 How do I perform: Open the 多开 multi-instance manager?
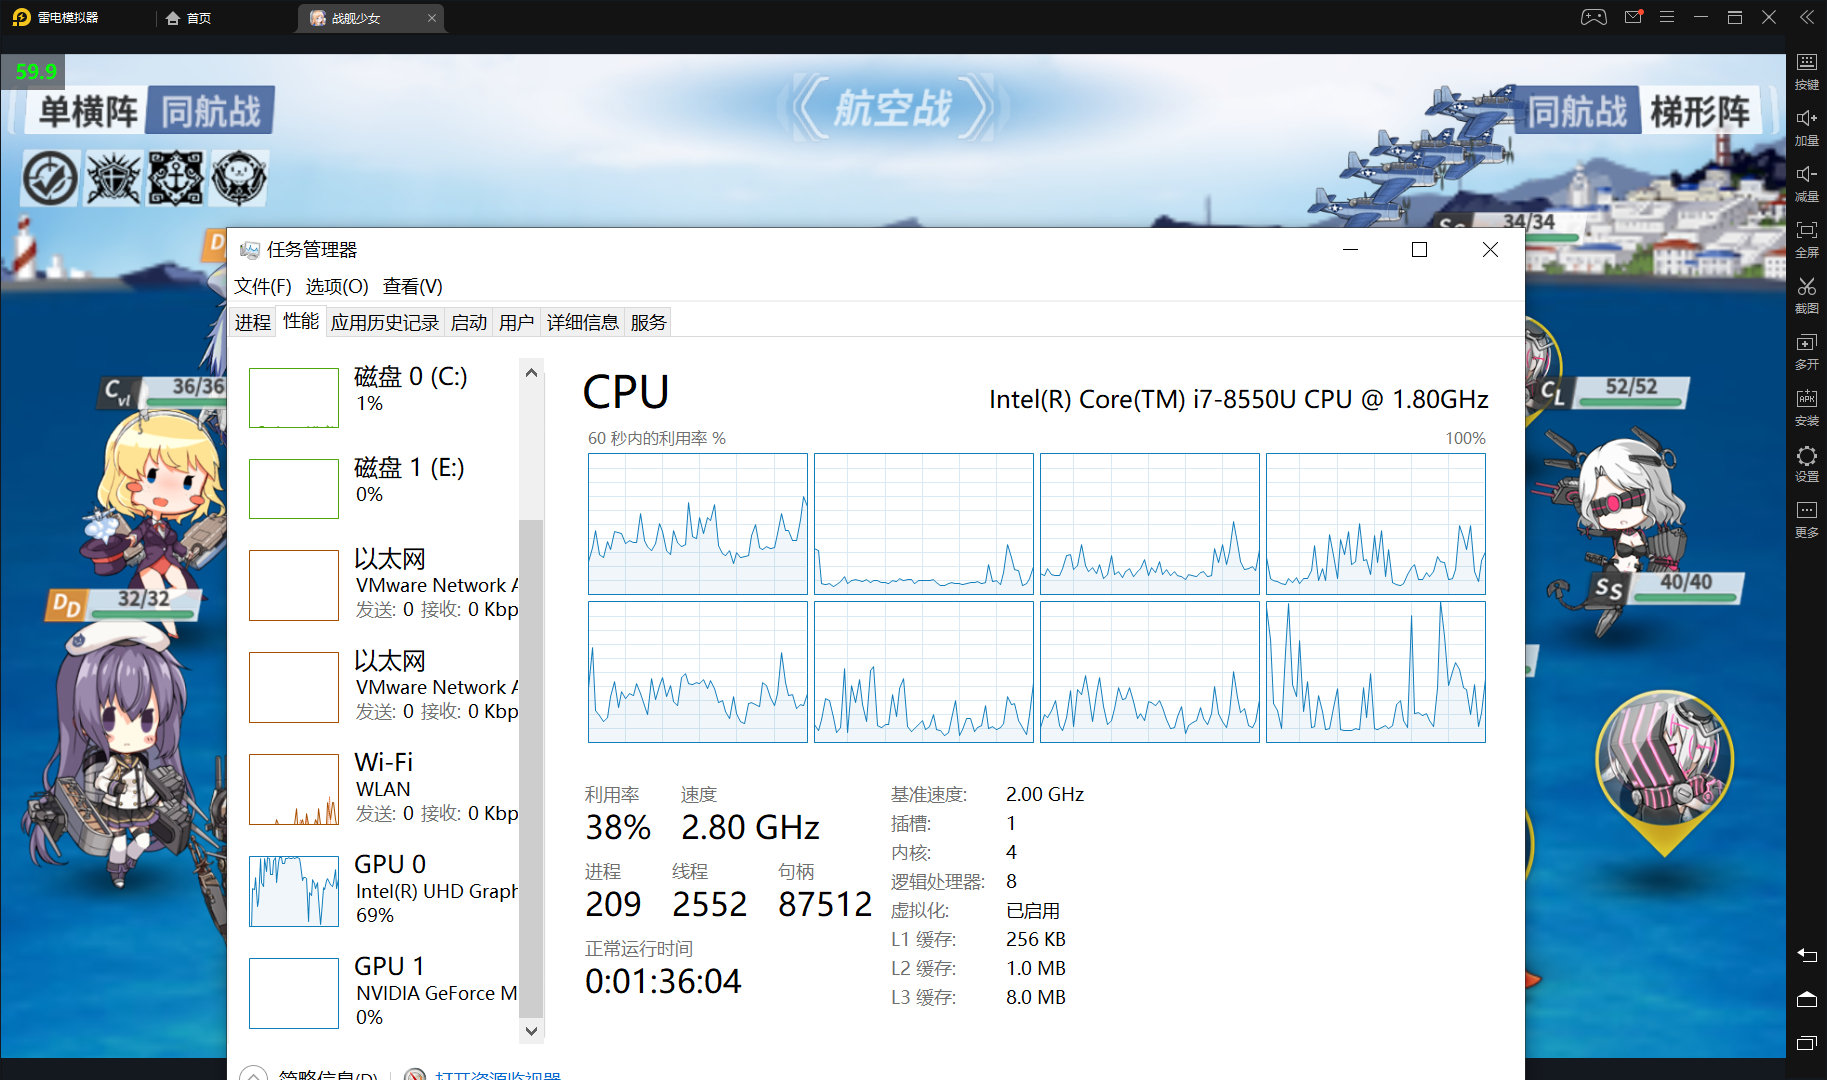click(x=1806, y=351)
